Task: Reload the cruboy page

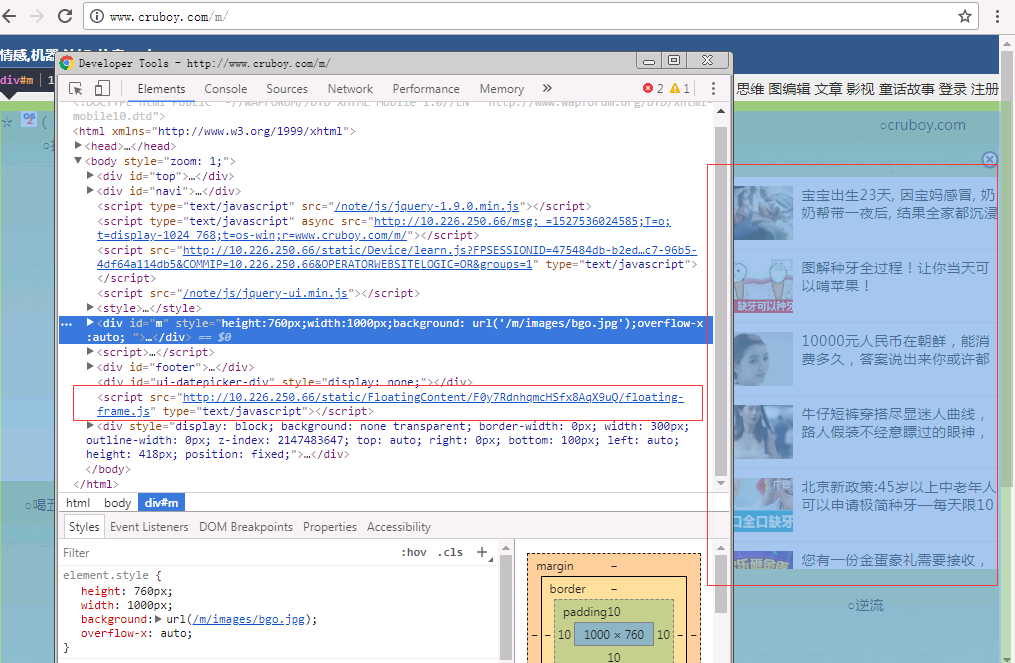Action: (65, 16)
